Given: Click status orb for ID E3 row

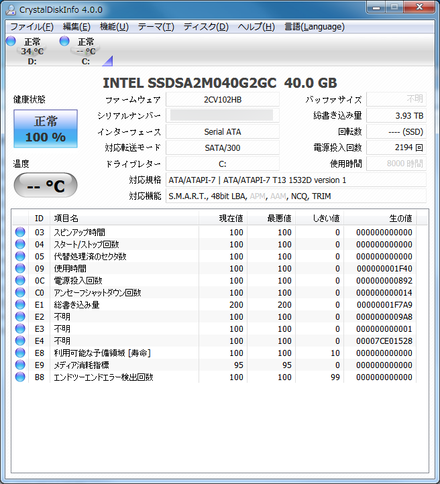Looking at the screenshot, I should point(20,328).
